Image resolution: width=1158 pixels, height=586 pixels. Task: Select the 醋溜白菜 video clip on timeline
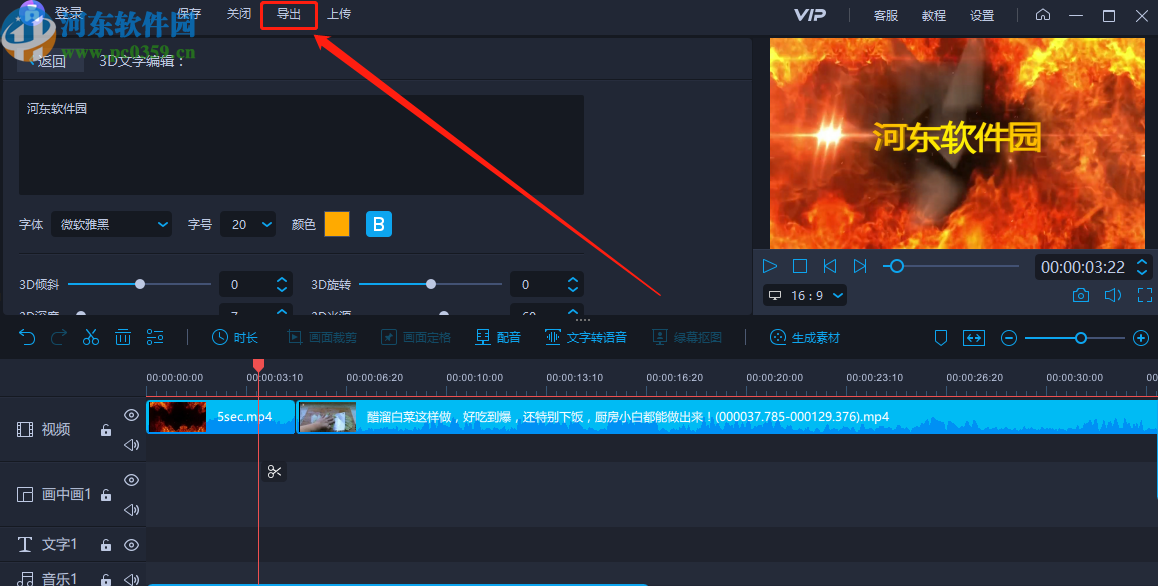pos(727,417)
